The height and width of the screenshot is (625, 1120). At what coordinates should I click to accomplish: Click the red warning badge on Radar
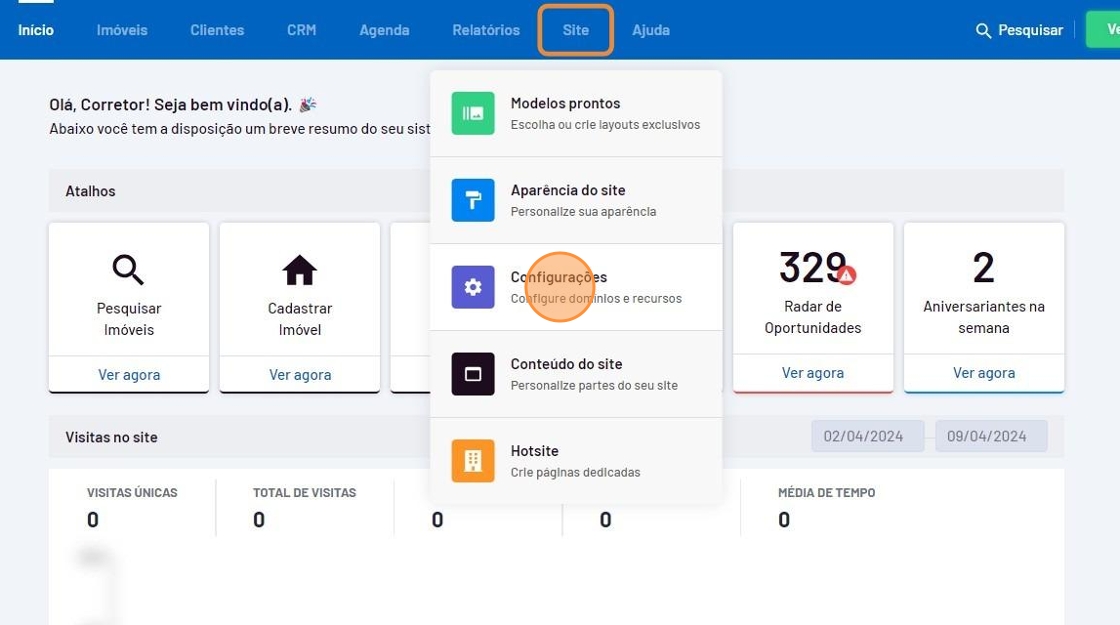pyautogui.click(x=847, y=275)
